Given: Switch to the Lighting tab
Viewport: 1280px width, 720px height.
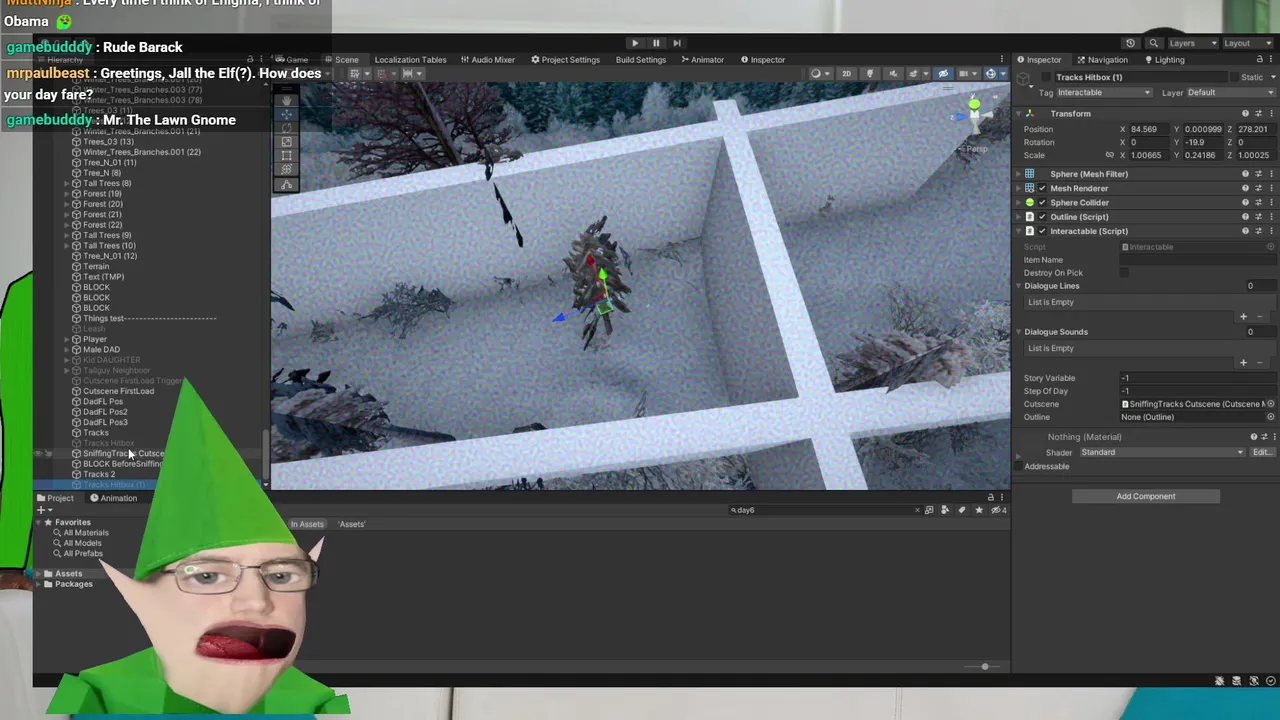Looking at the screenshot, I should [x=1163, y=60].
